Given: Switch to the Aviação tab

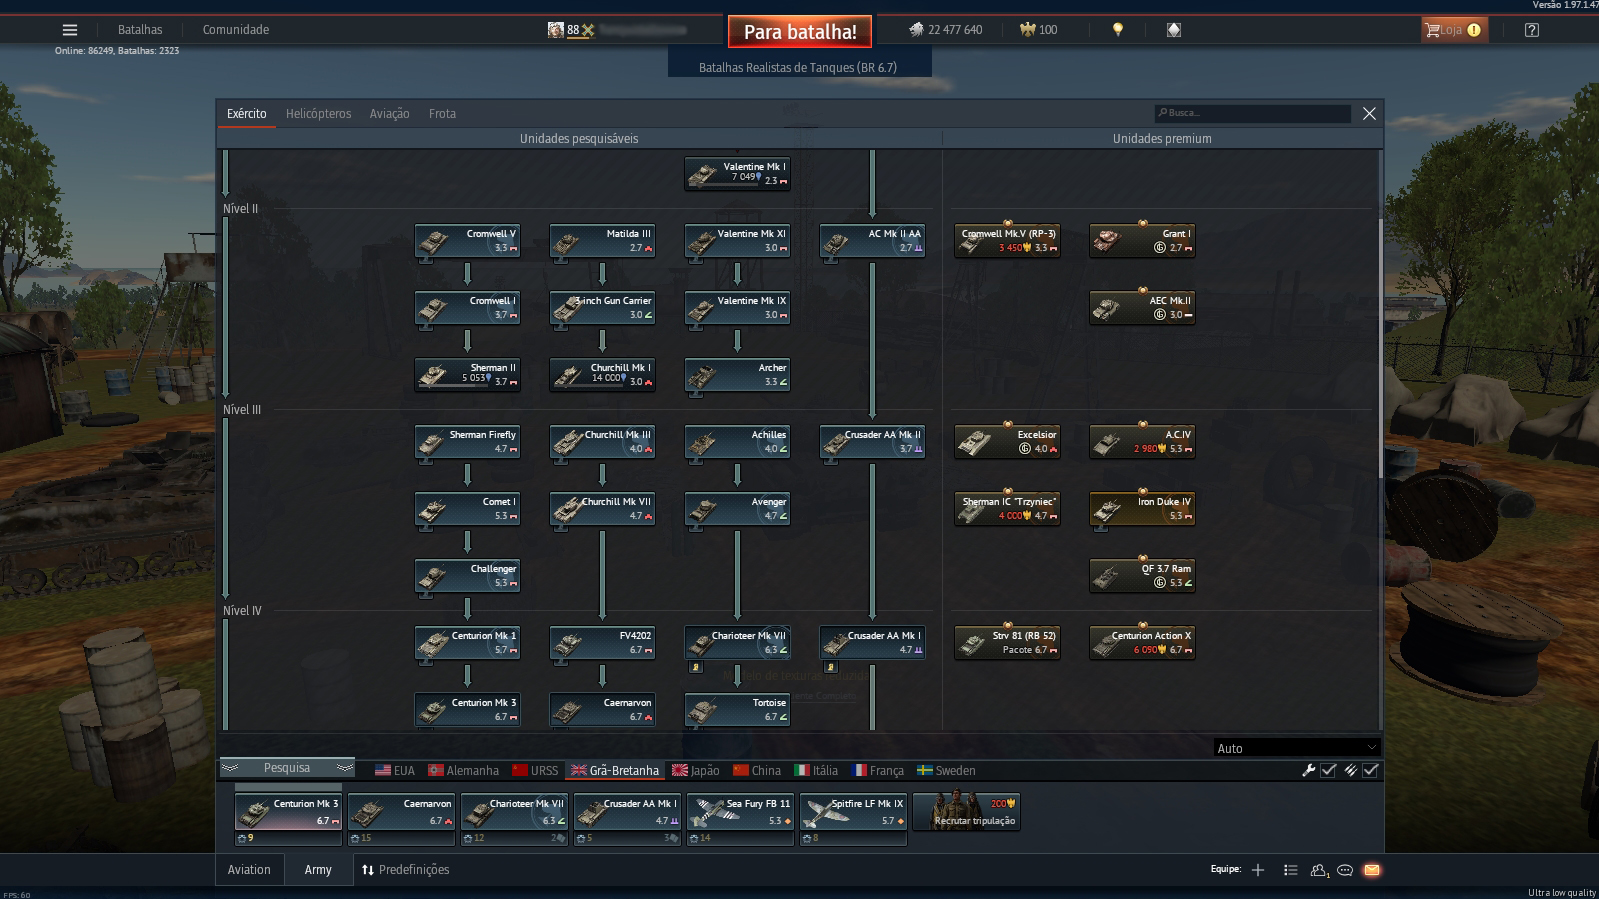Looking at the screenshot, I should tap(389, 114).
